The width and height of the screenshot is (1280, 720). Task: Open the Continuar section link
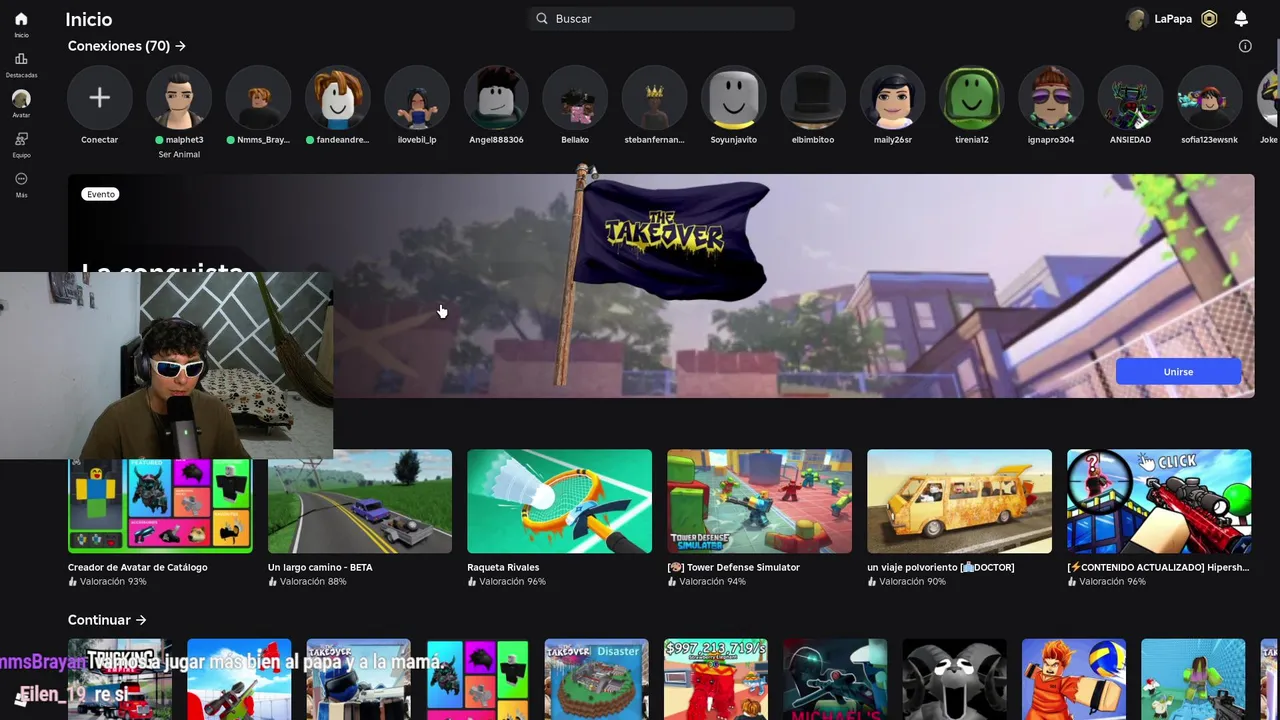point(107,620)
